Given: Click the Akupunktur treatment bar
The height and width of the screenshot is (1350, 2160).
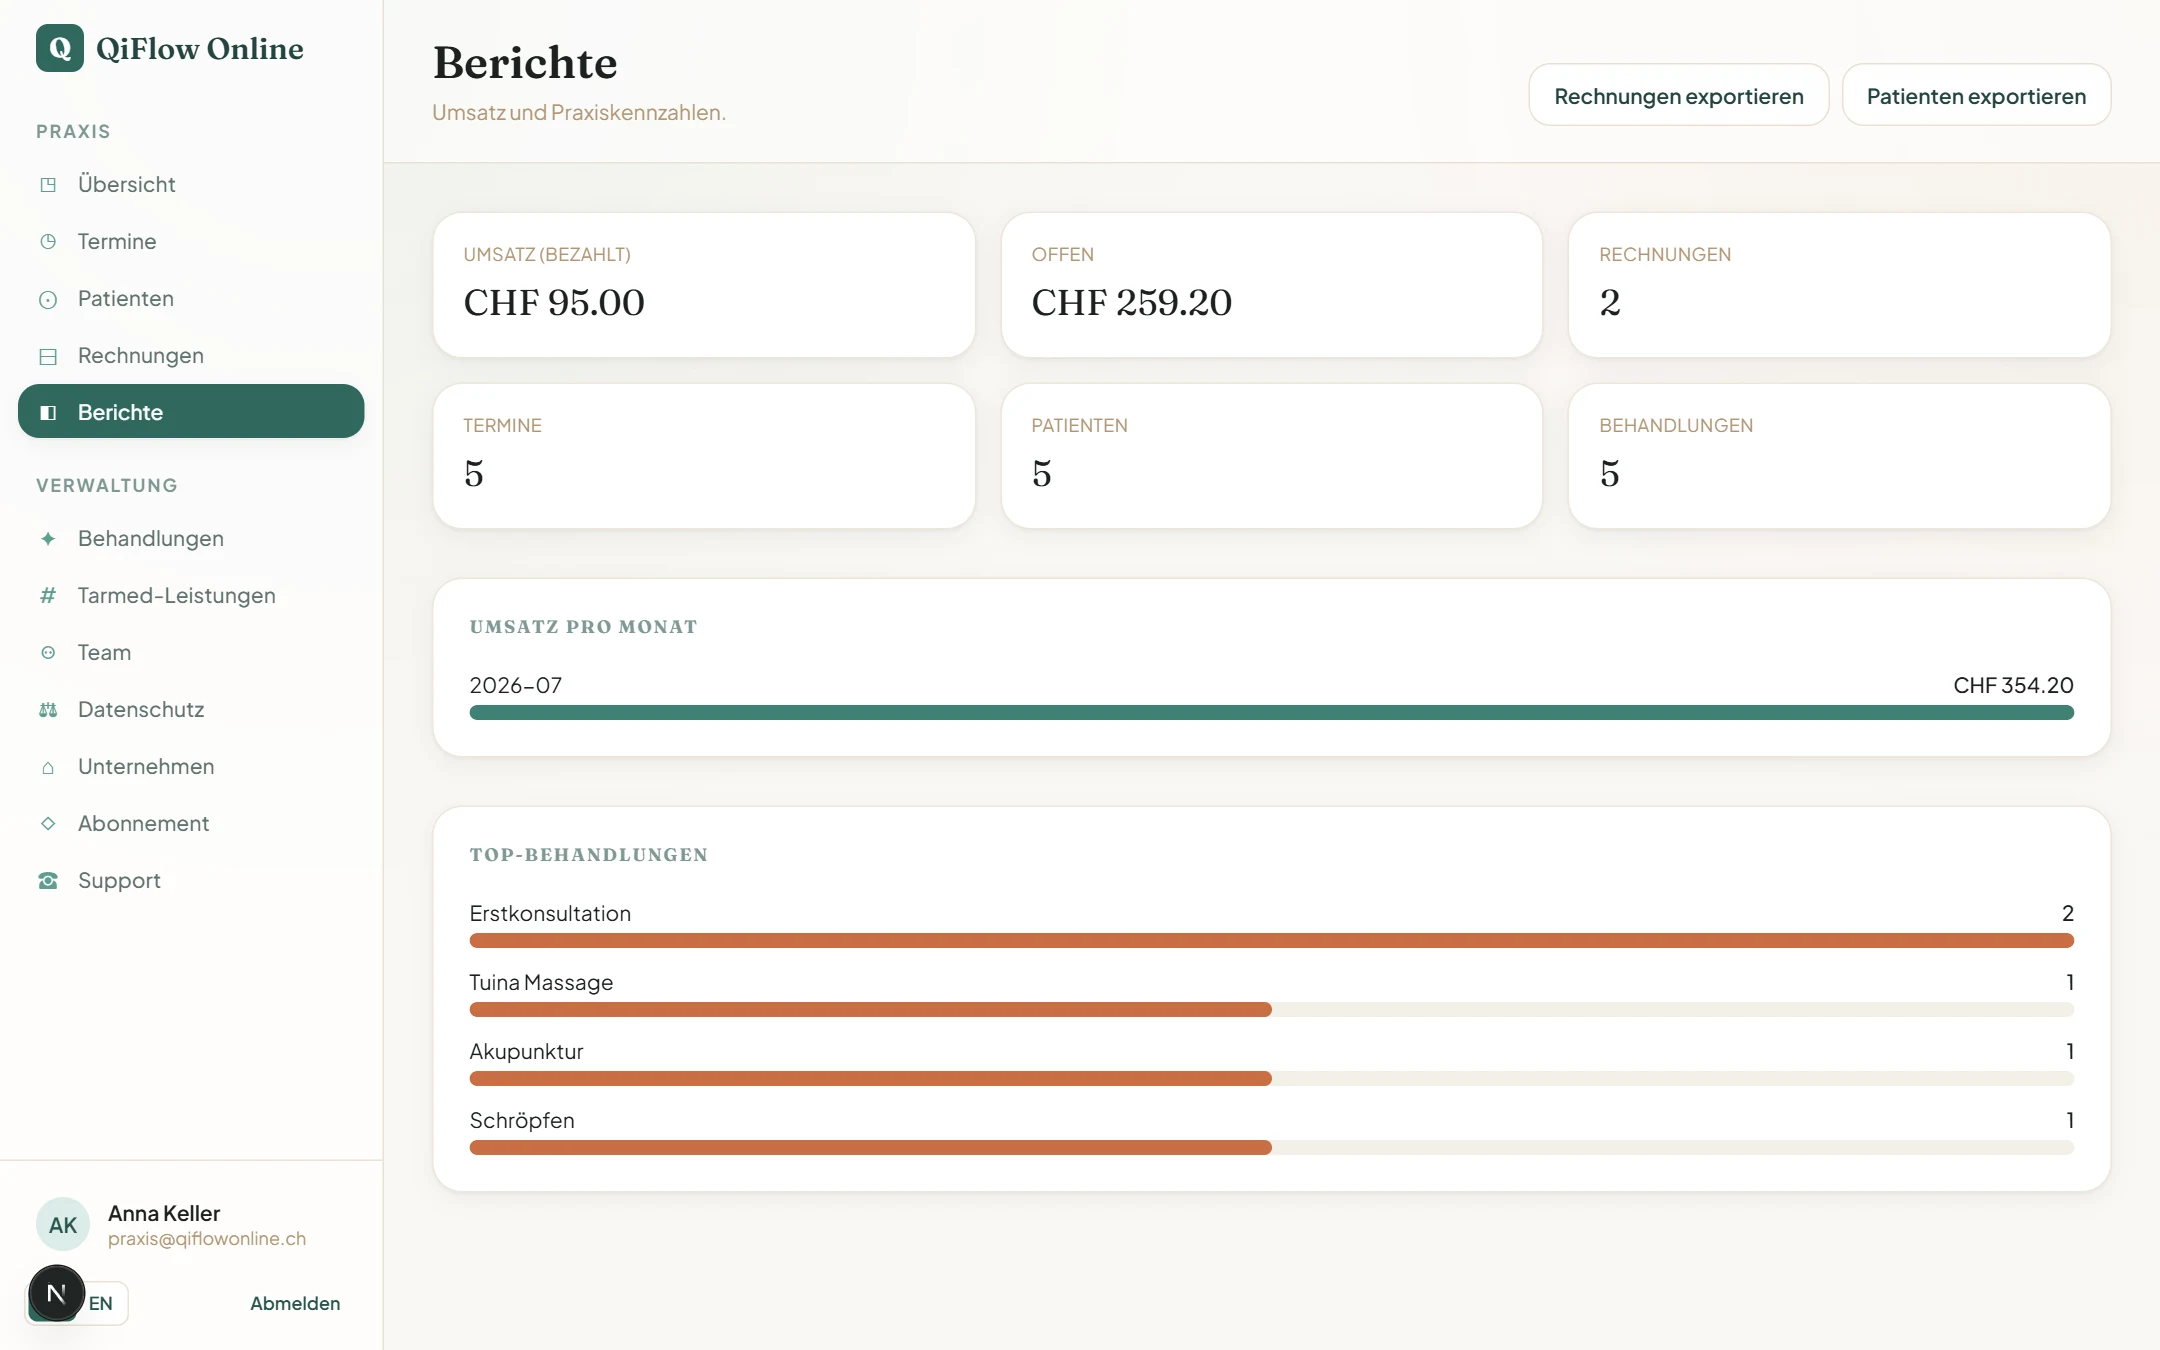Looking at the screenshot, I should [x=1271, y=1078].
